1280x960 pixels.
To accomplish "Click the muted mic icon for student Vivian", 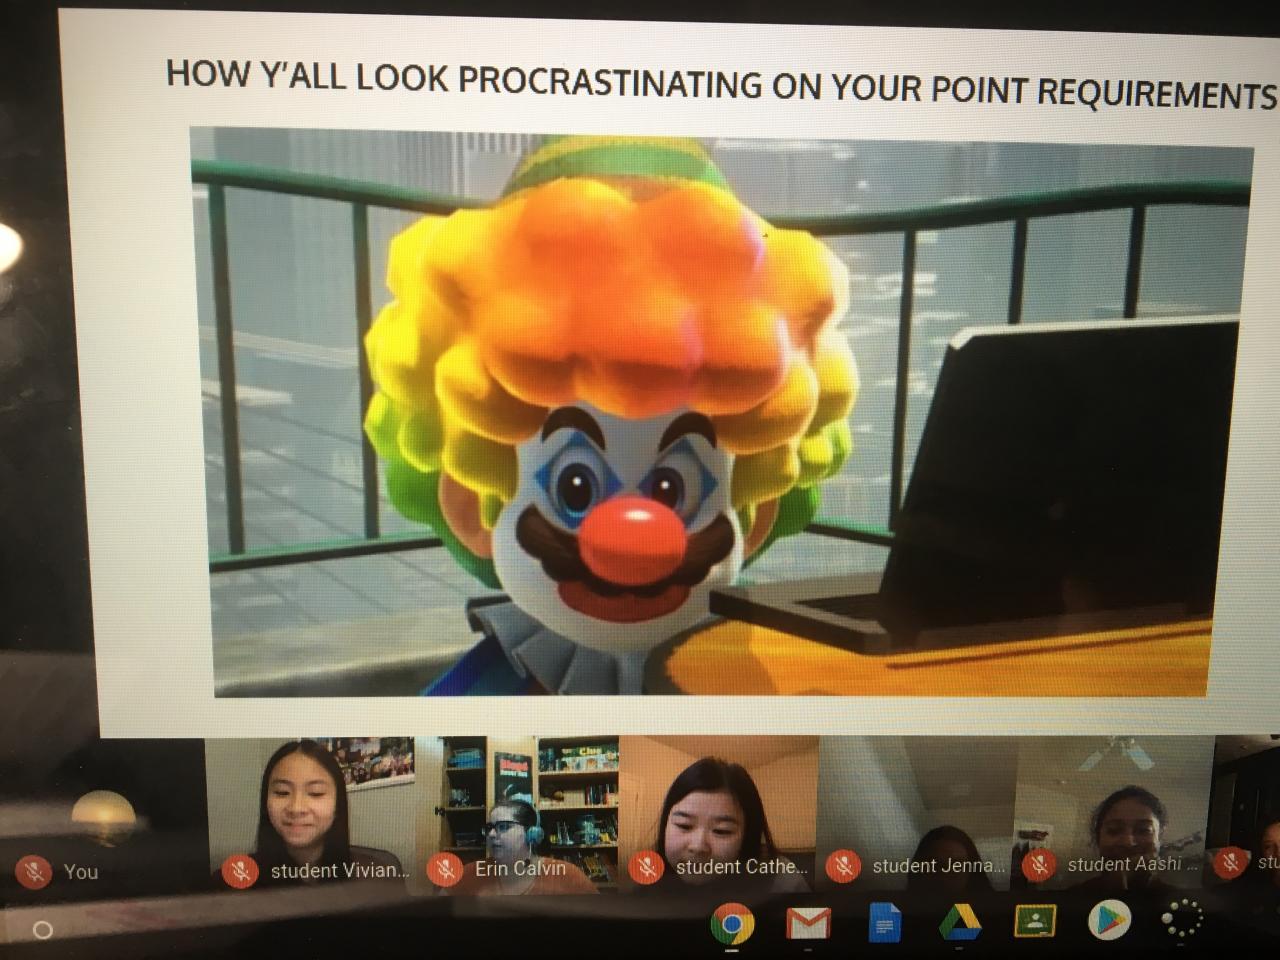I will point(240,871).
